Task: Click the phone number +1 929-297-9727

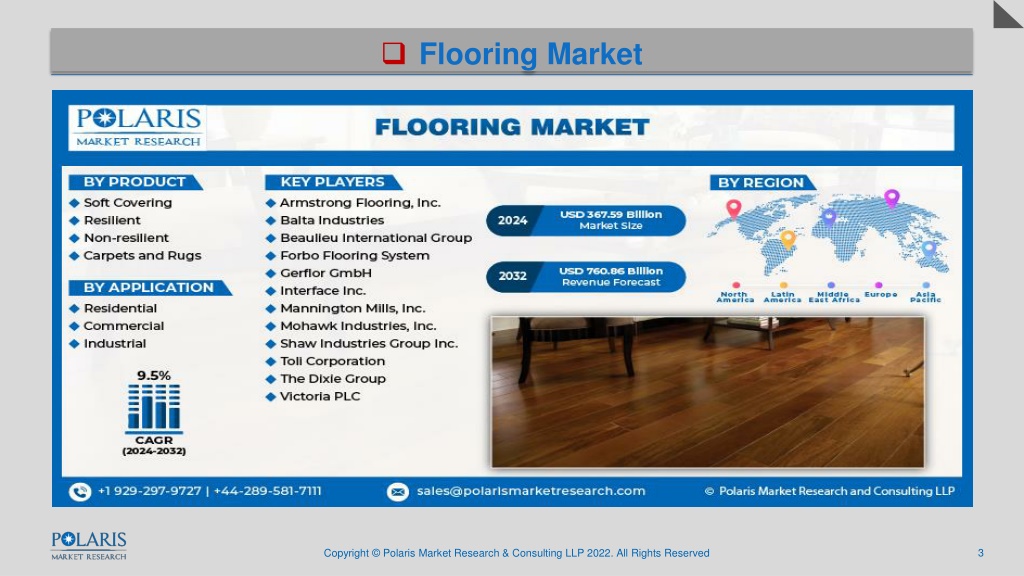Action: pyautogui.click(x=150, y=491)
